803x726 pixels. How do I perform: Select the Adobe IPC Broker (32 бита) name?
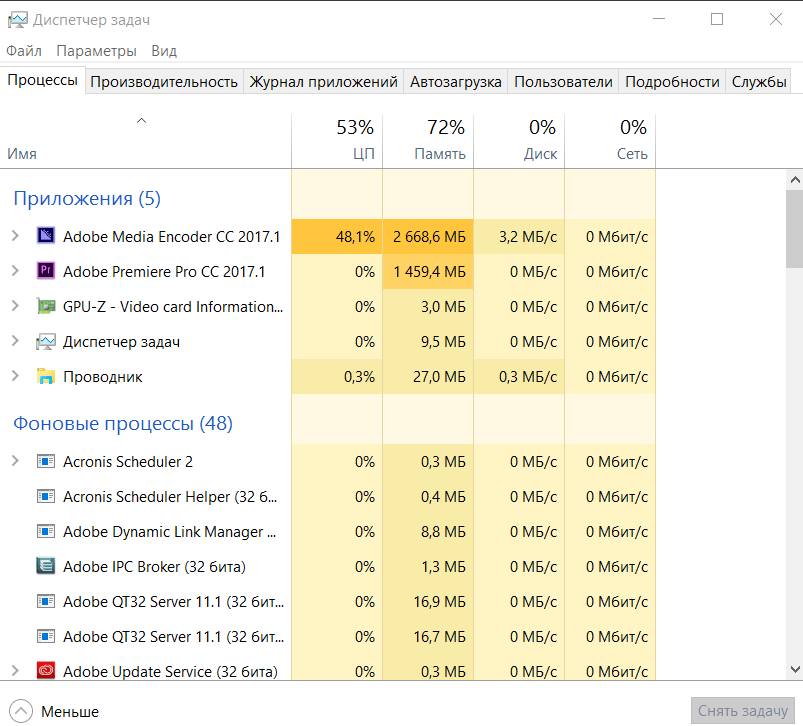154,567
